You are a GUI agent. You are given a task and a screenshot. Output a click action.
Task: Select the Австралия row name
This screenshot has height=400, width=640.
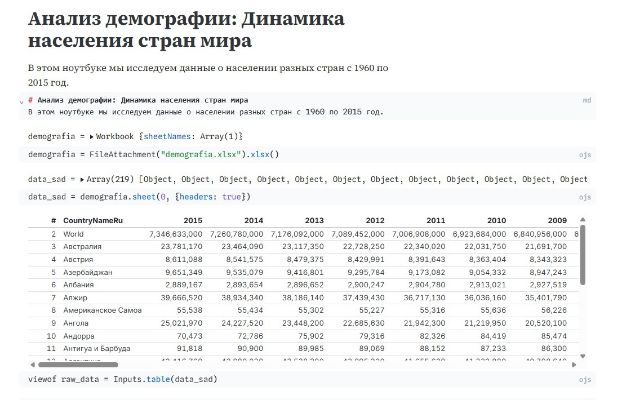click(82, 247)
